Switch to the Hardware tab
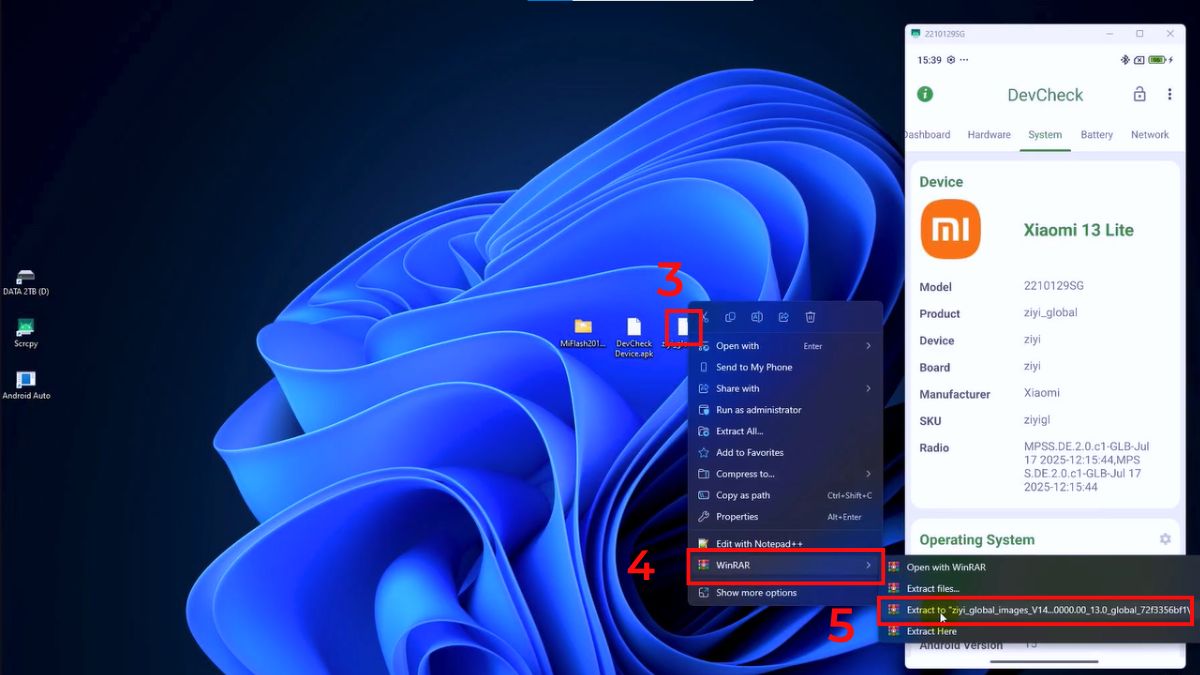The image size is (1200, 675). (x=989, y=134)
